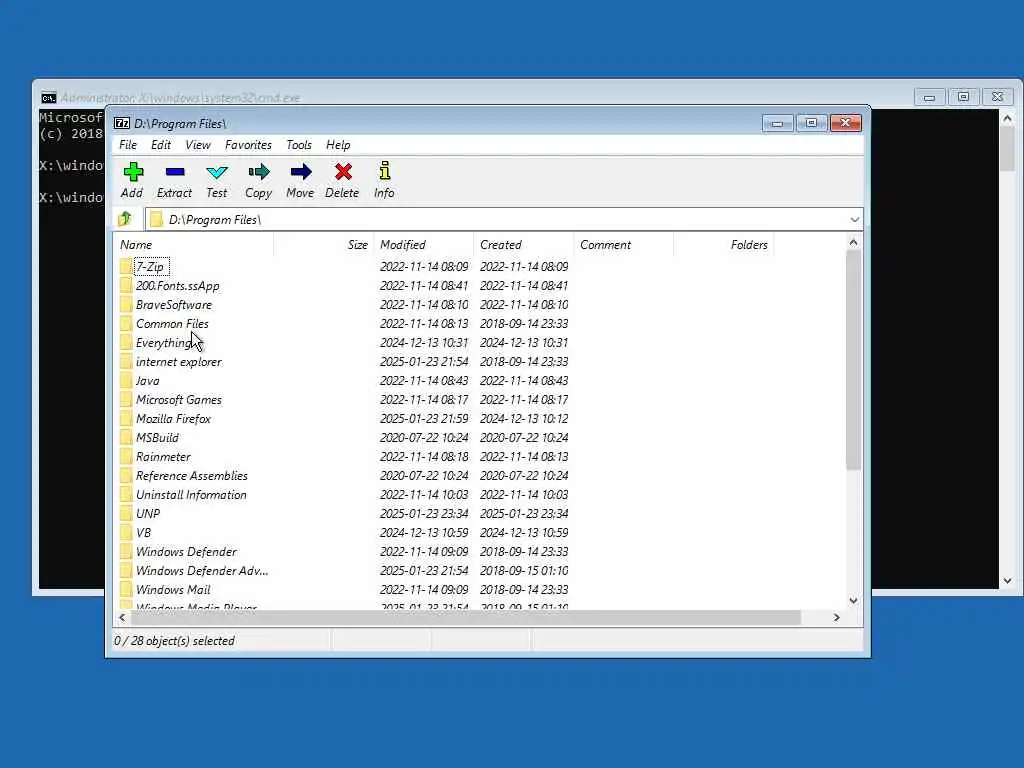Select the UNP folder icon
Screen dimensions: 1024x768
coord(126,513)
